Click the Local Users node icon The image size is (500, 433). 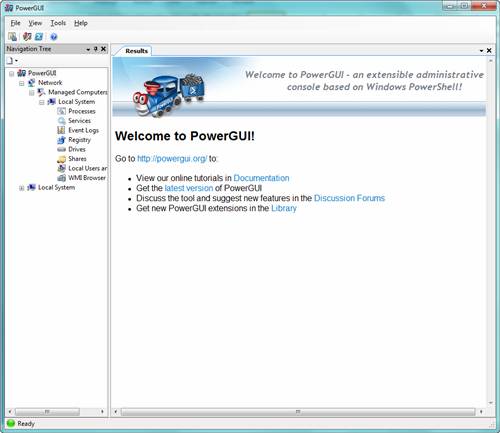(61, 168)
